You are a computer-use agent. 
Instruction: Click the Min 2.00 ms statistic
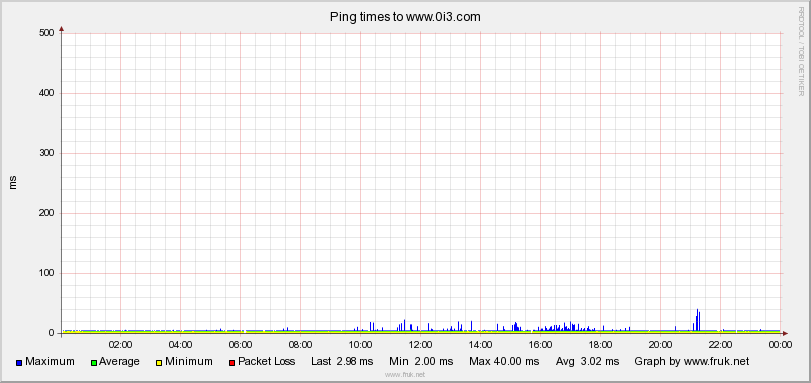click(x=421, y=361)
